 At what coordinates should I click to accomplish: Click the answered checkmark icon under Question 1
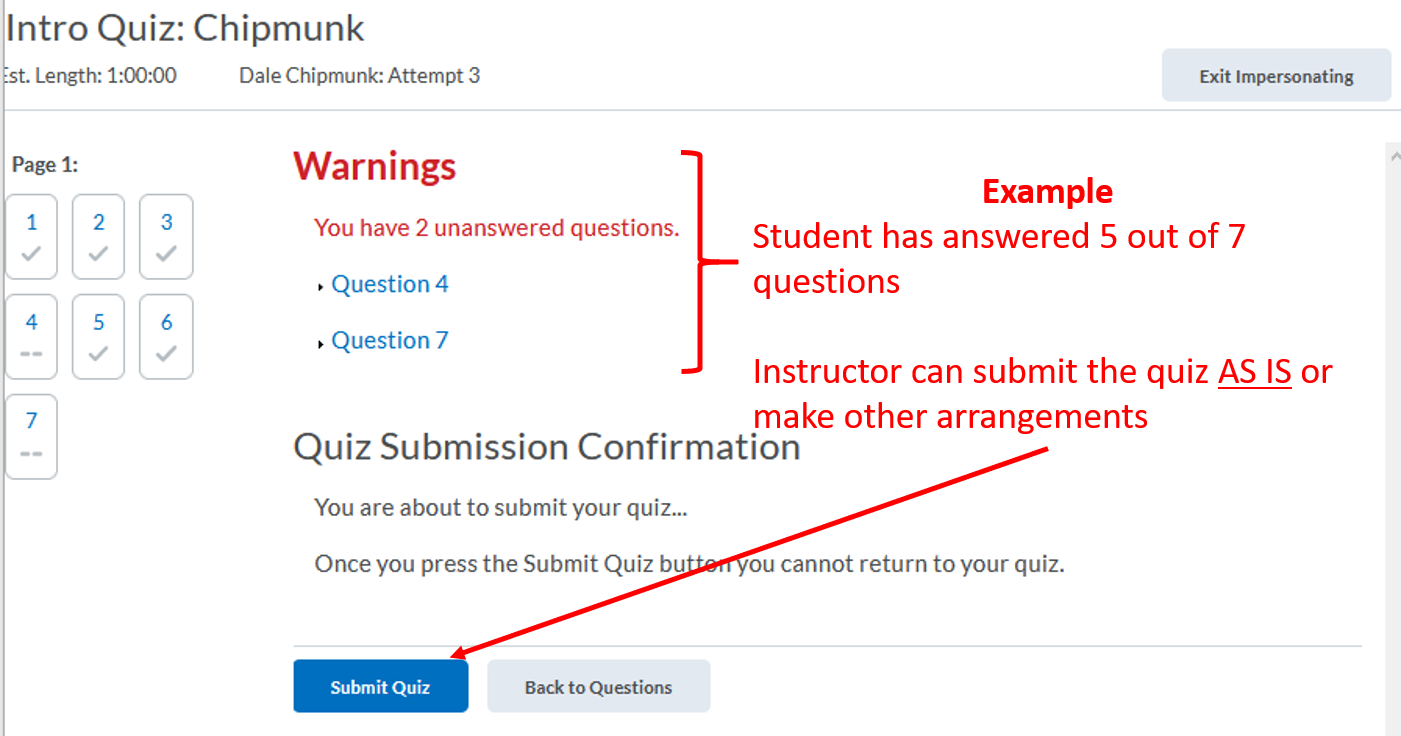[31, 255]
